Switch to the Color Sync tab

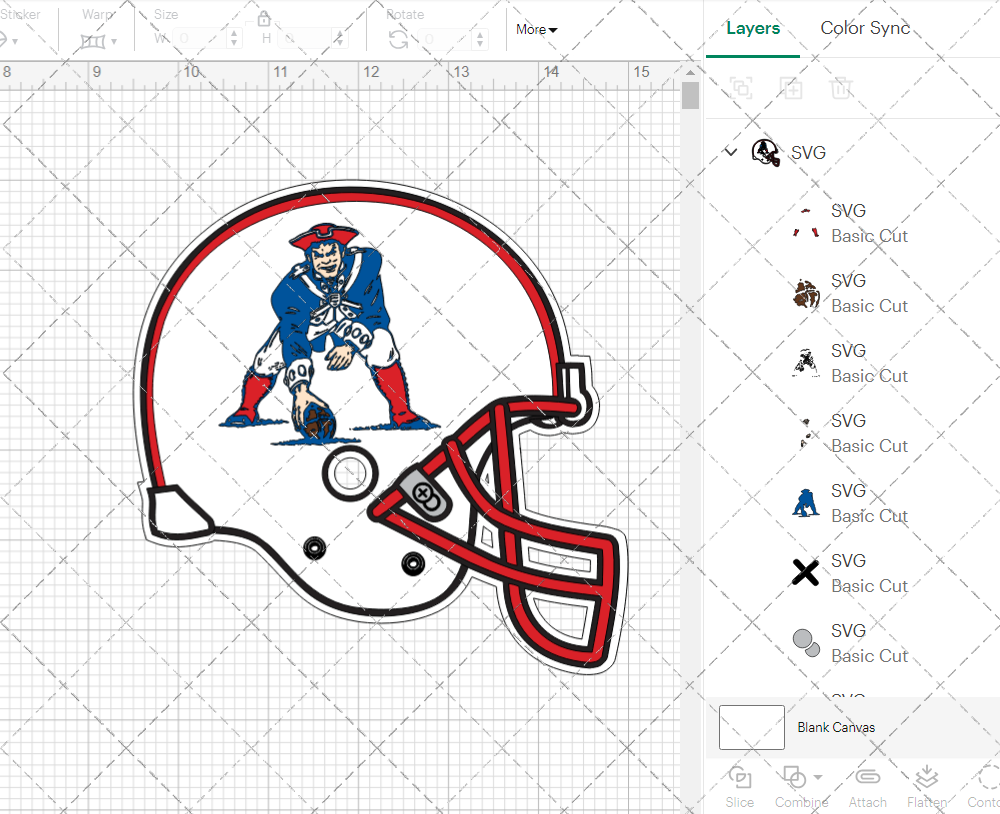coord(865,28)
